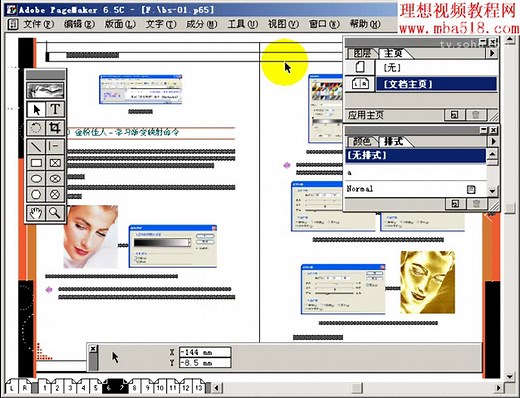Open the 版面 (Layout) menu
This screenshot has width=520, height=398.
120,24
